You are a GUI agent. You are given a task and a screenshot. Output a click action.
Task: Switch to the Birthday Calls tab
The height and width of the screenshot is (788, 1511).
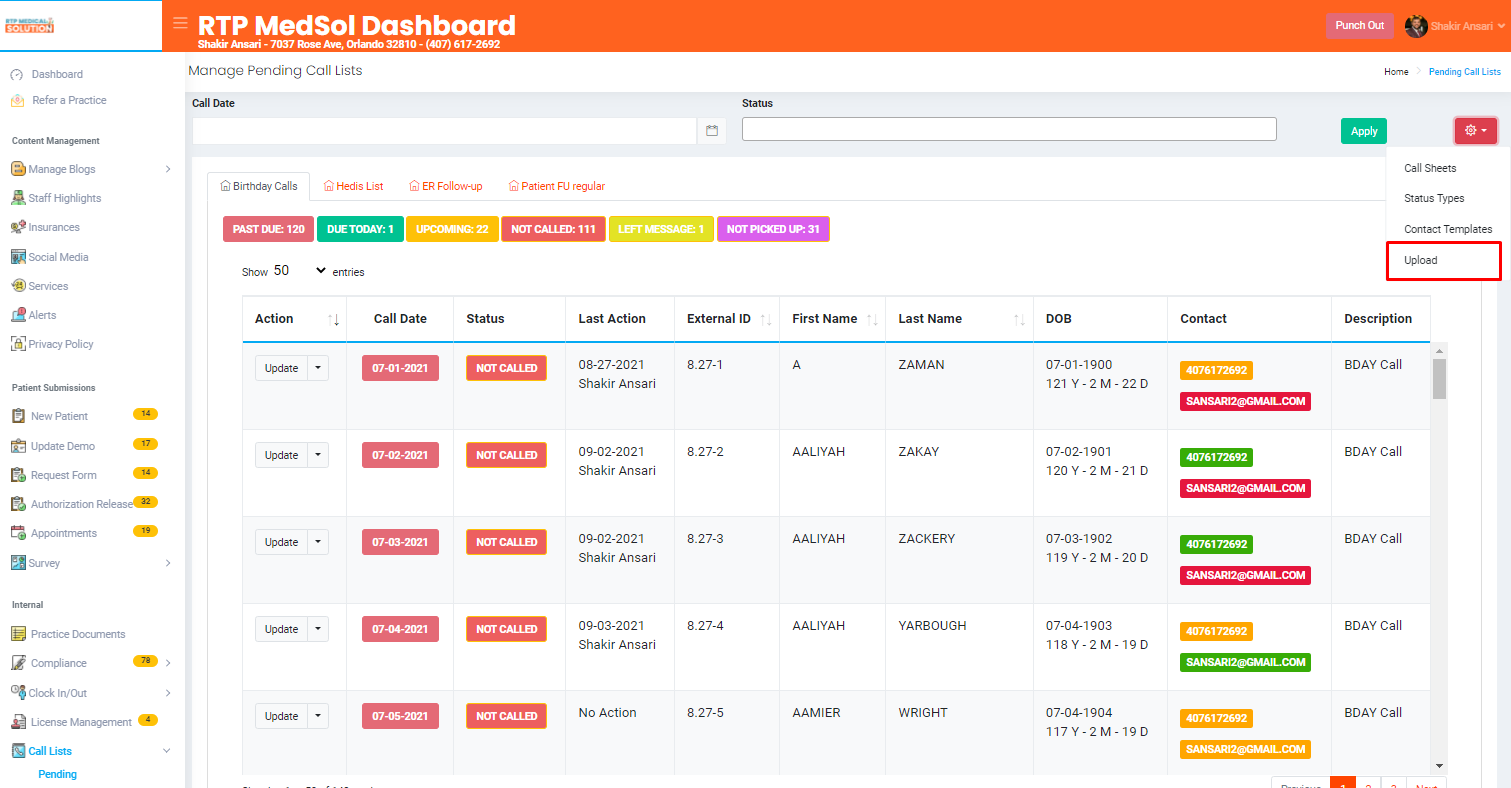coord(259,186)
